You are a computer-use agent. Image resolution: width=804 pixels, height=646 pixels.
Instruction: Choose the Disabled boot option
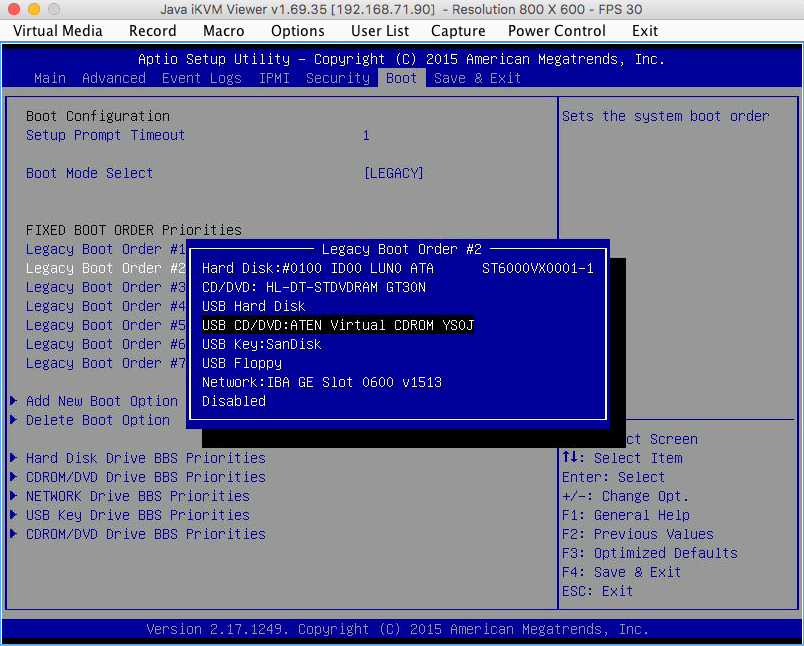[233, 401]
